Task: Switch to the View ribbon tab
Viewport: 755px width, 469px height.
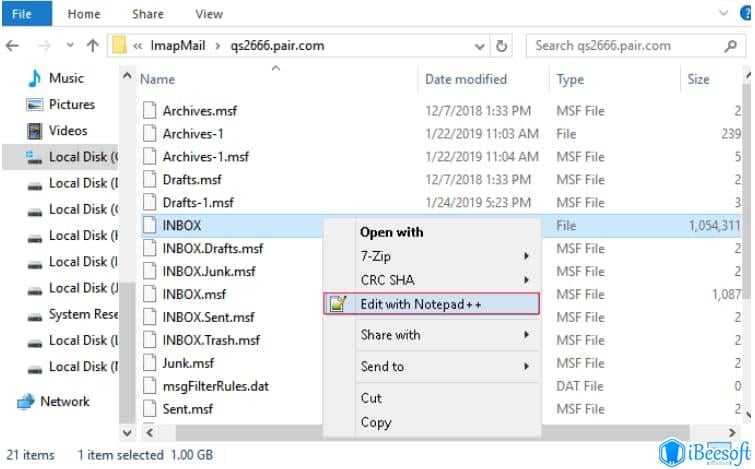Action: click(x=209, y=14)
